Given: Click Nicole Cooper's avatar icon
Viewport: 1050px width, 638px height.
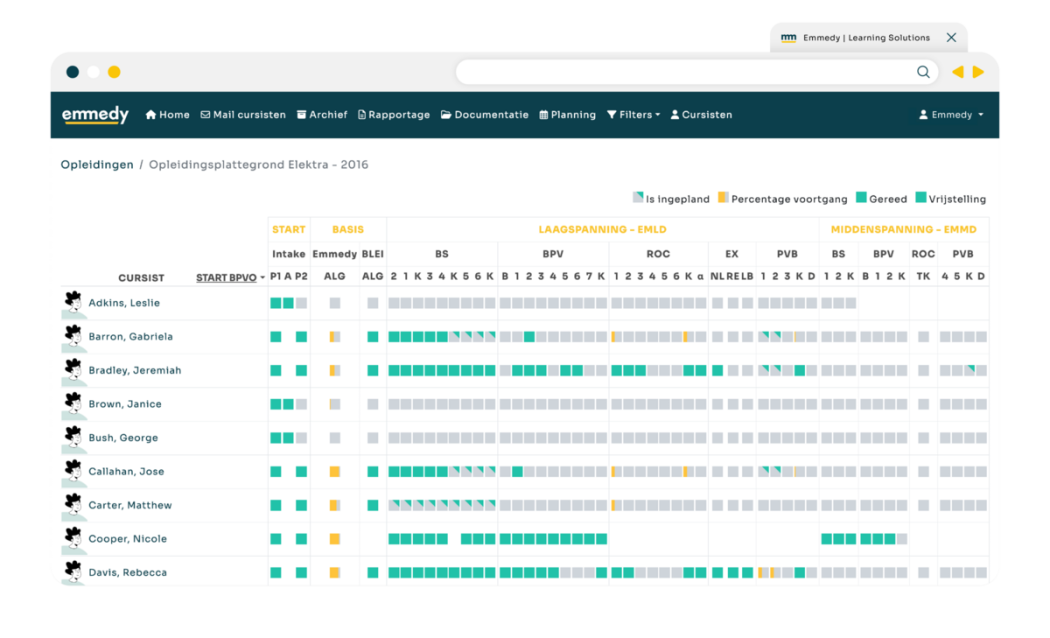Looking at the screenshot, I should pyautogui.click(x=72, y=538).
